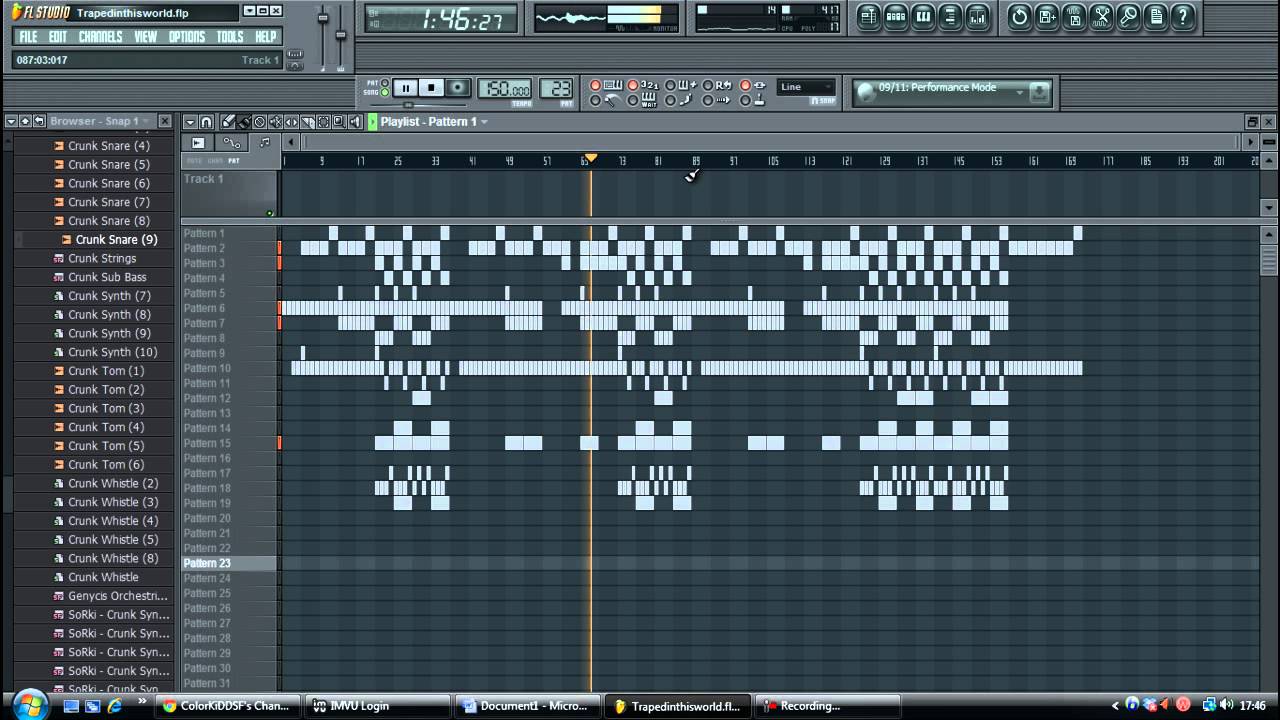
Task: Open the playlist options arrow menu
Action: click(190, 121)
